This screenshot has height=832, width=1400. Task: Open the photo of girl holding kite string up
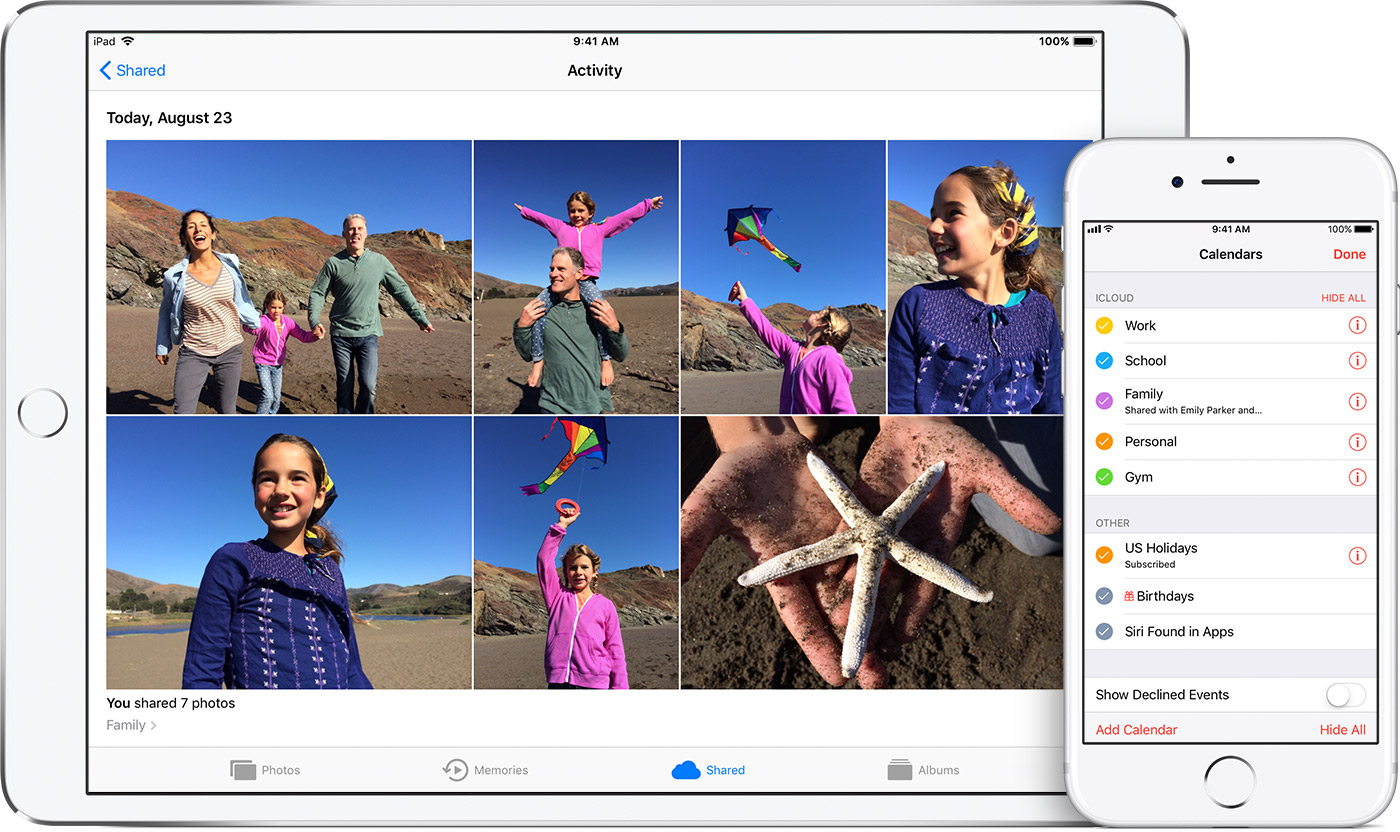click(576, 553)
